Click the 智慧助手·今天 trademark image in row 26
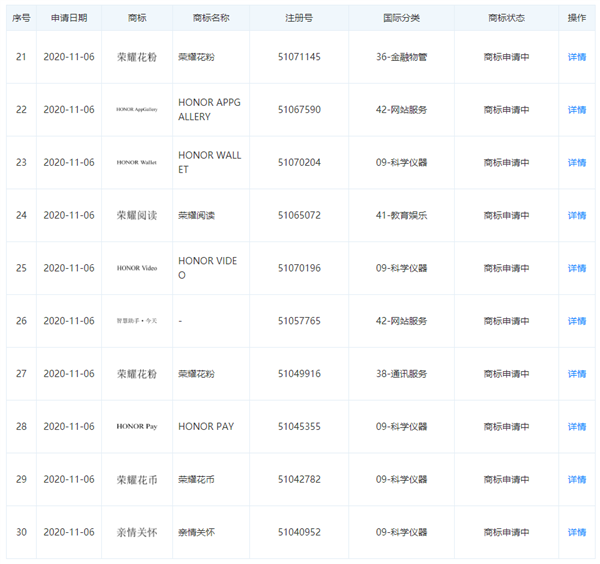This screenshot has width=600, height=564. 137,321
